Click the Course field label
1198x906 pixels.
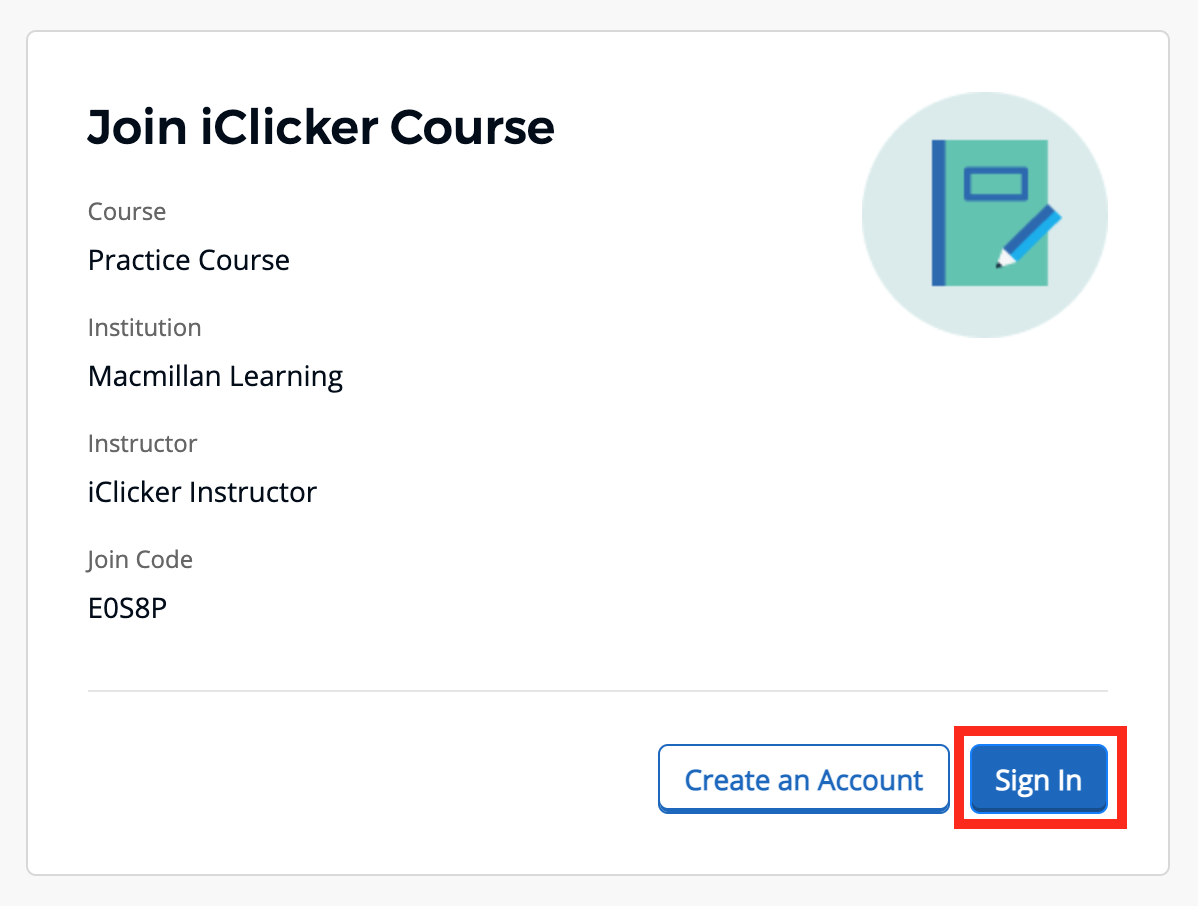pos(127,211)
